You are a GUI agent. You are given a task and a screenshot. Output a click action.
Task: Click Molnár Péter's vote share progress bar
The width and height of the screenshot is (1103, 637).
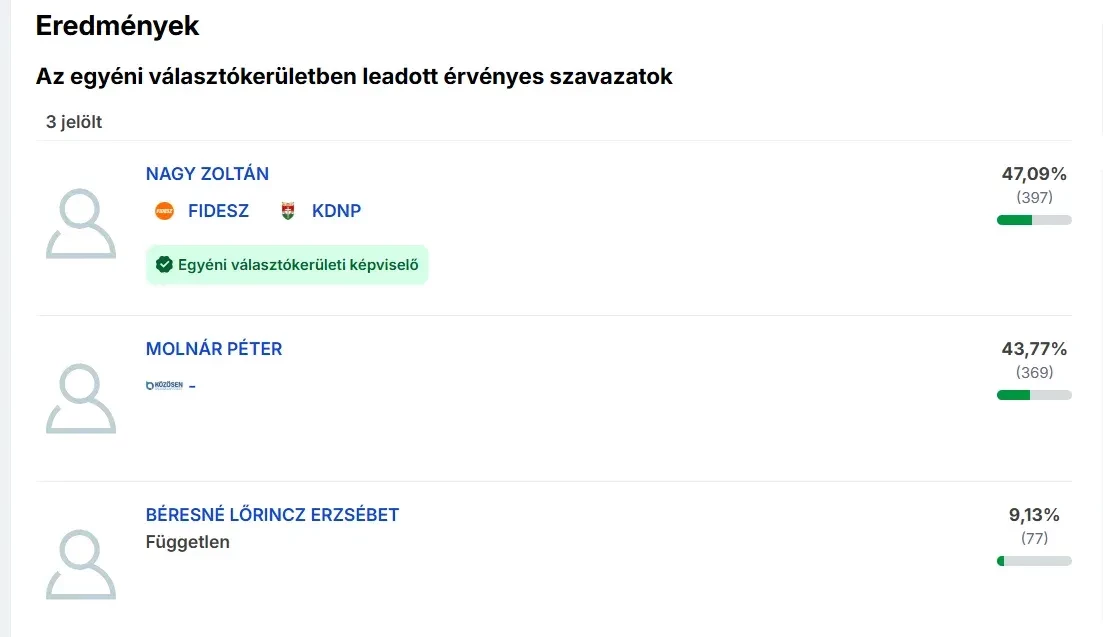1034,395
